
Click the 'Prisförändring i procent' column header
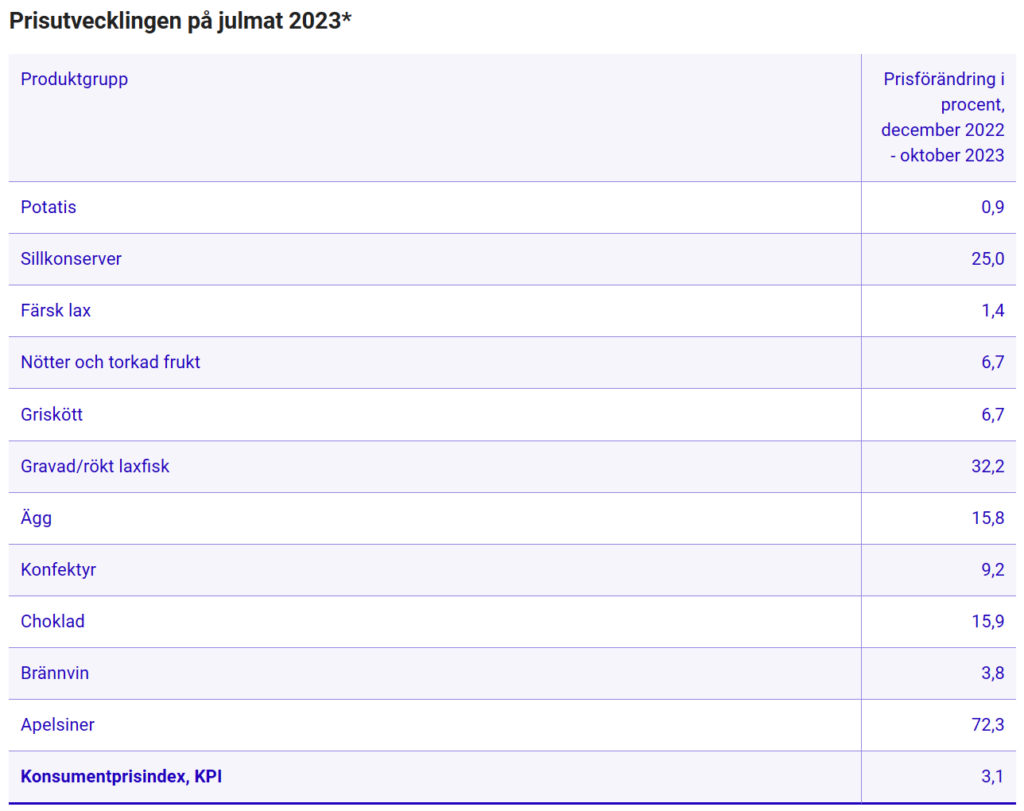click(x=943, y=117)
